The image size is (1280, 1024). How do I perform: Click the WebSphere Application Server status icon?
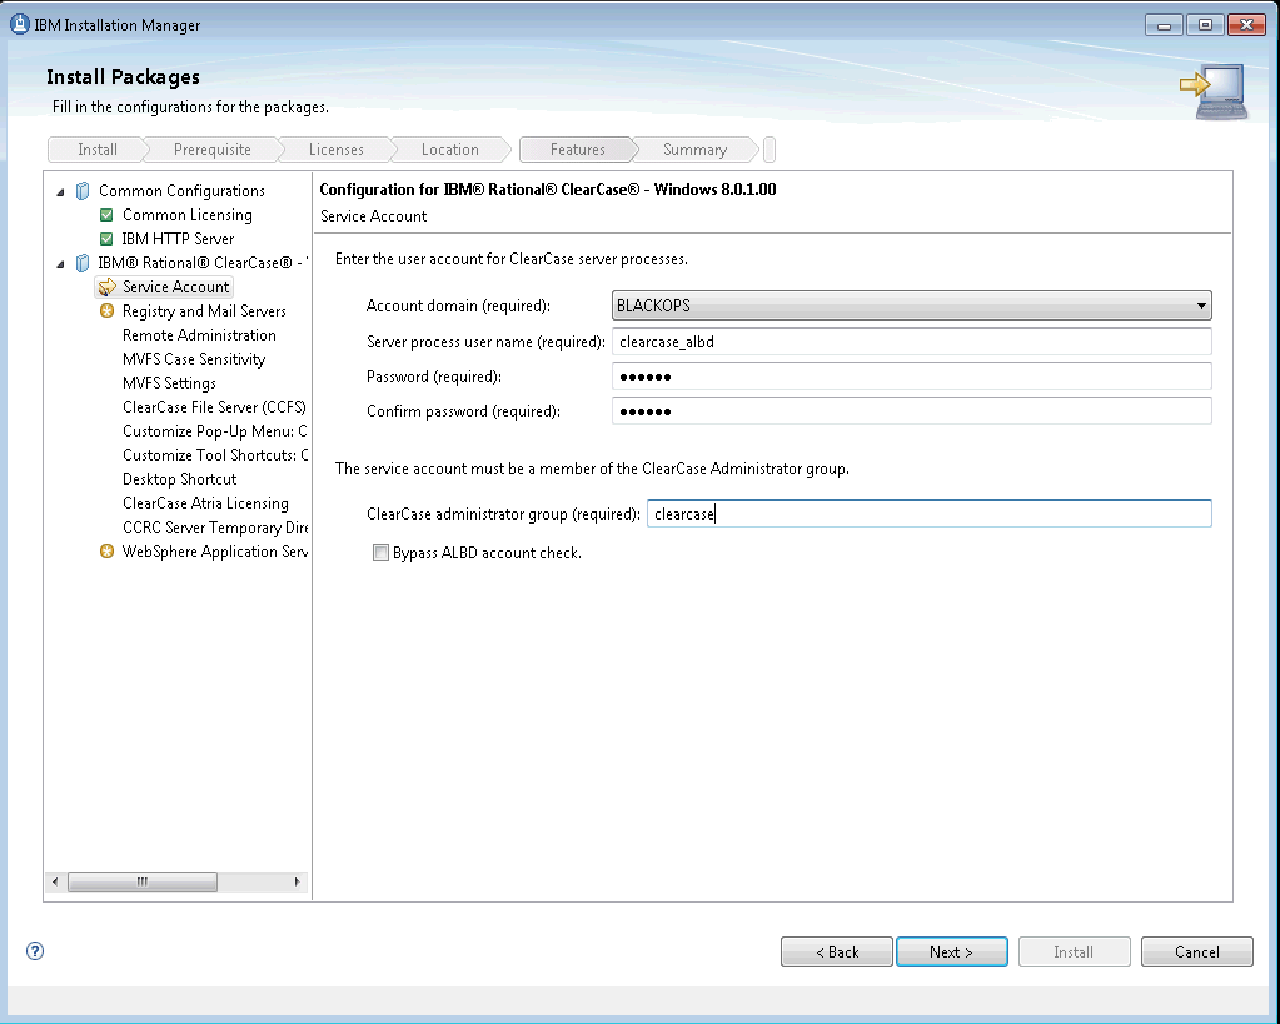pyautogui.click(x=107, y=551)
